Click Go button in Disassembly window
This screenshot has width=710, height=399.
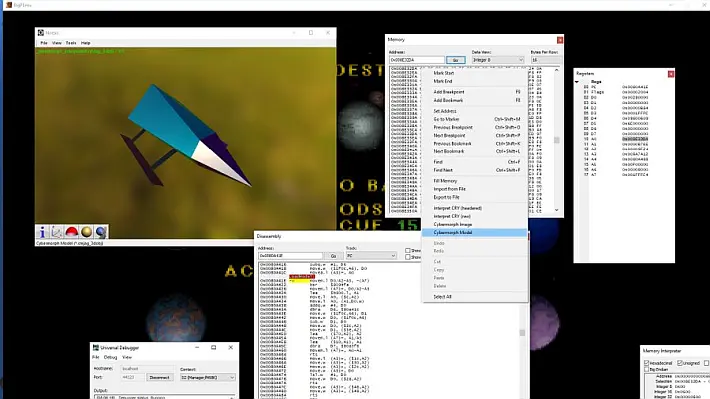click(333, 256)
